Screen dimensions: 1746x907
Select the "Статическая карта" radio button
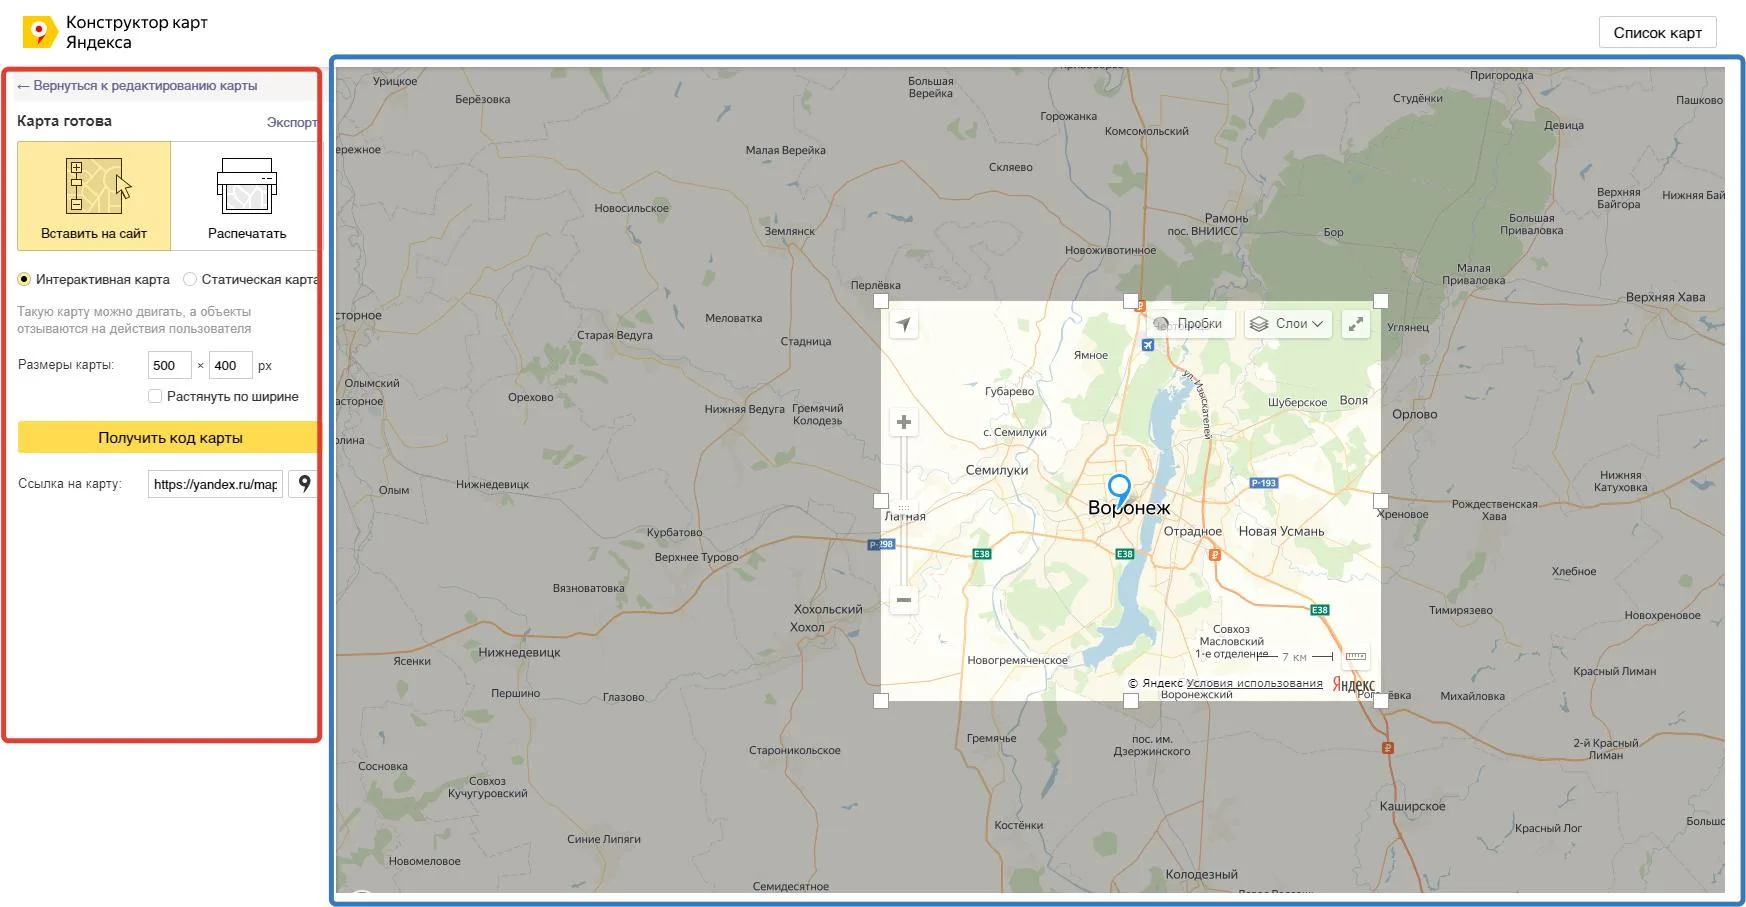pyautogui.click(x=190, y=280)
